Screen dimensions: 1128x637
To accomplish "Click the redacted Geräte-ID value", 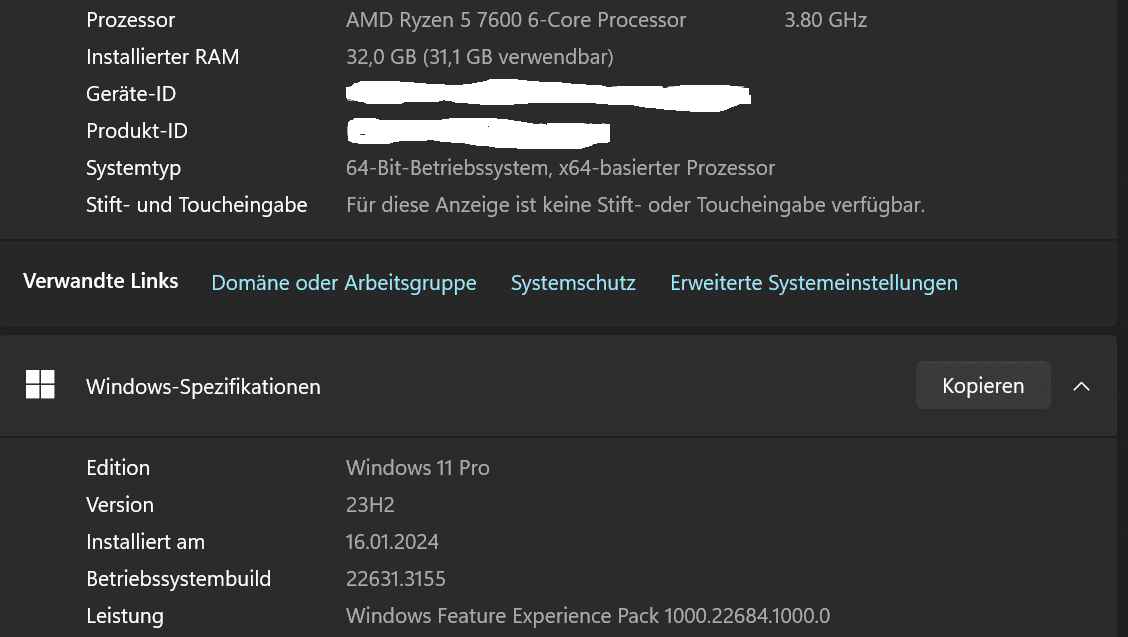I will [548, 96].
